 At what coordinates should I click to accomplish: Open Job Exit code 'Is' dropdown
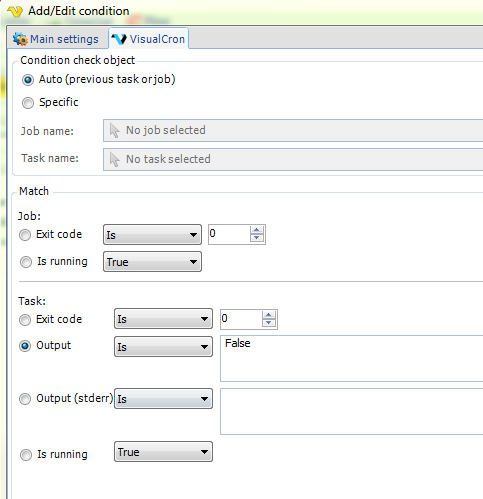pyautogui.click(x=152, y=235)
